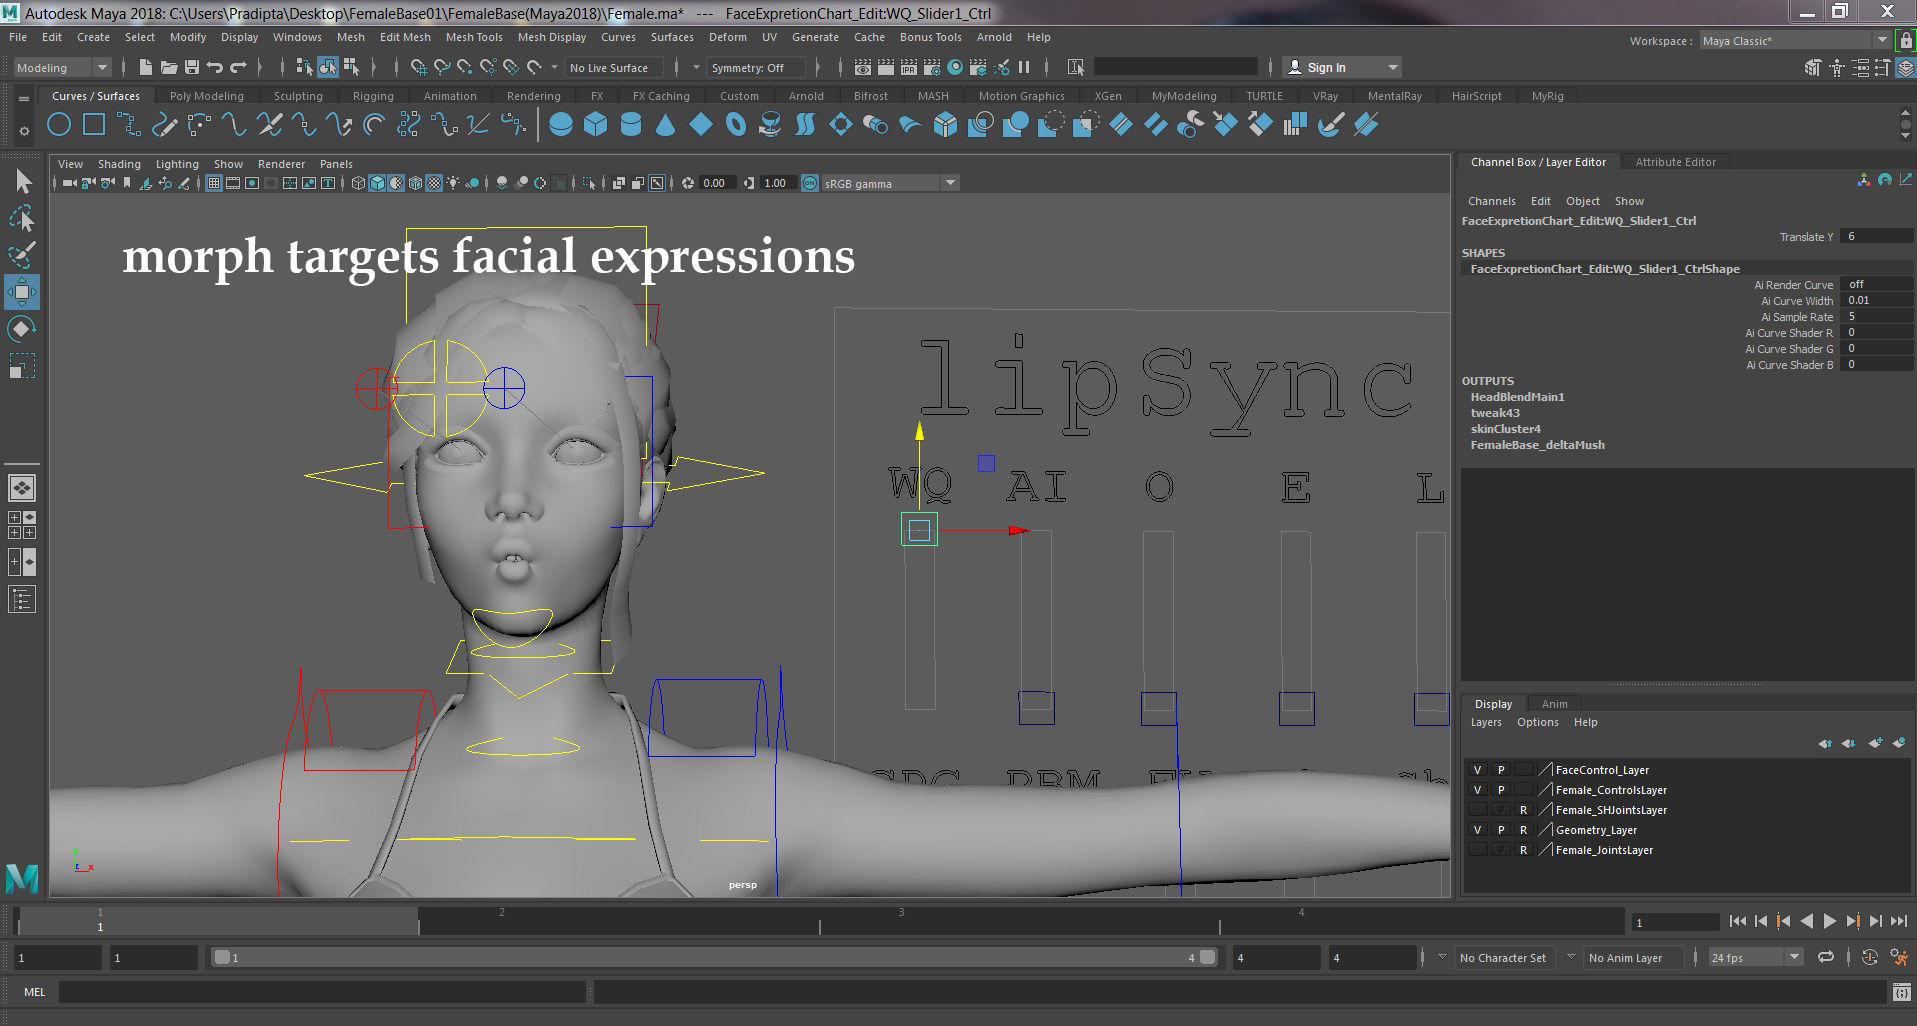Image resolution: width=1917 pixels, height=1026 pixels.
Task: Open animation Preferences running-man icon
Action: (x=1898, y=957)
